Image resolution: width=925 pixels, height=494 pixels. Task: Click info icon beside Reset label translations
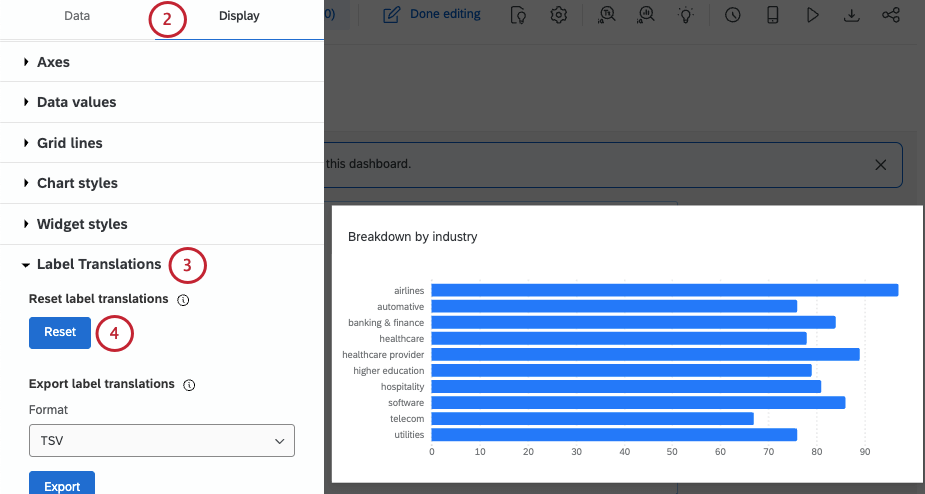coord(183,299)
